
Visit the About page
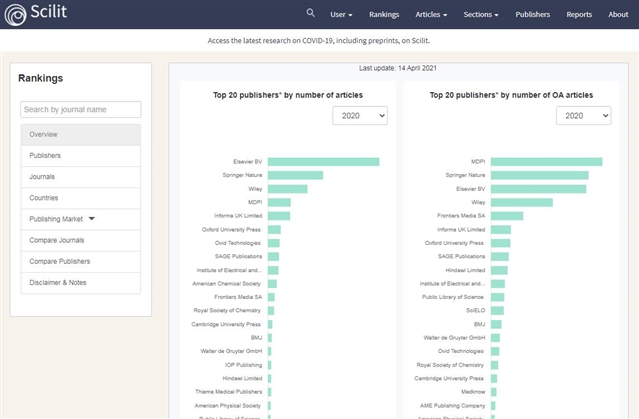(x=618, y=15)
